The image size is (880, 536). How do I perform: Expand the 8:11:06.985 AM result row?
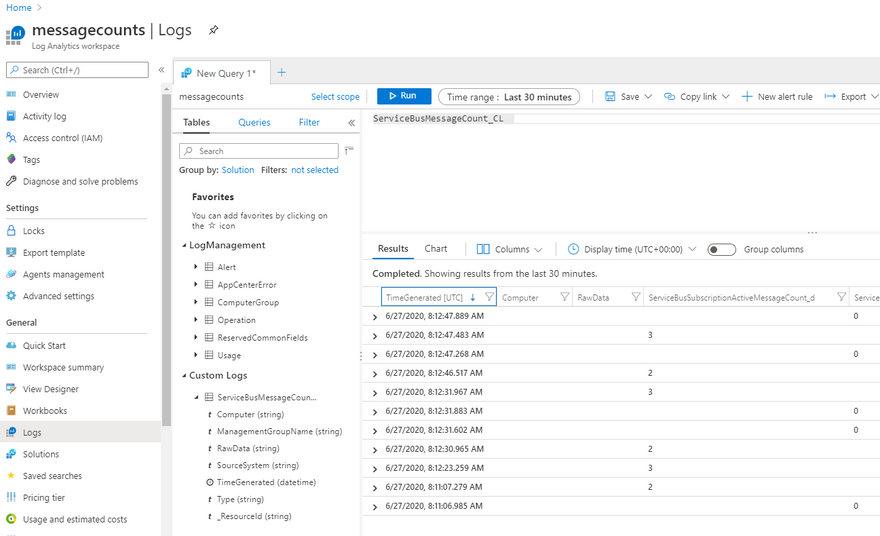375,507
